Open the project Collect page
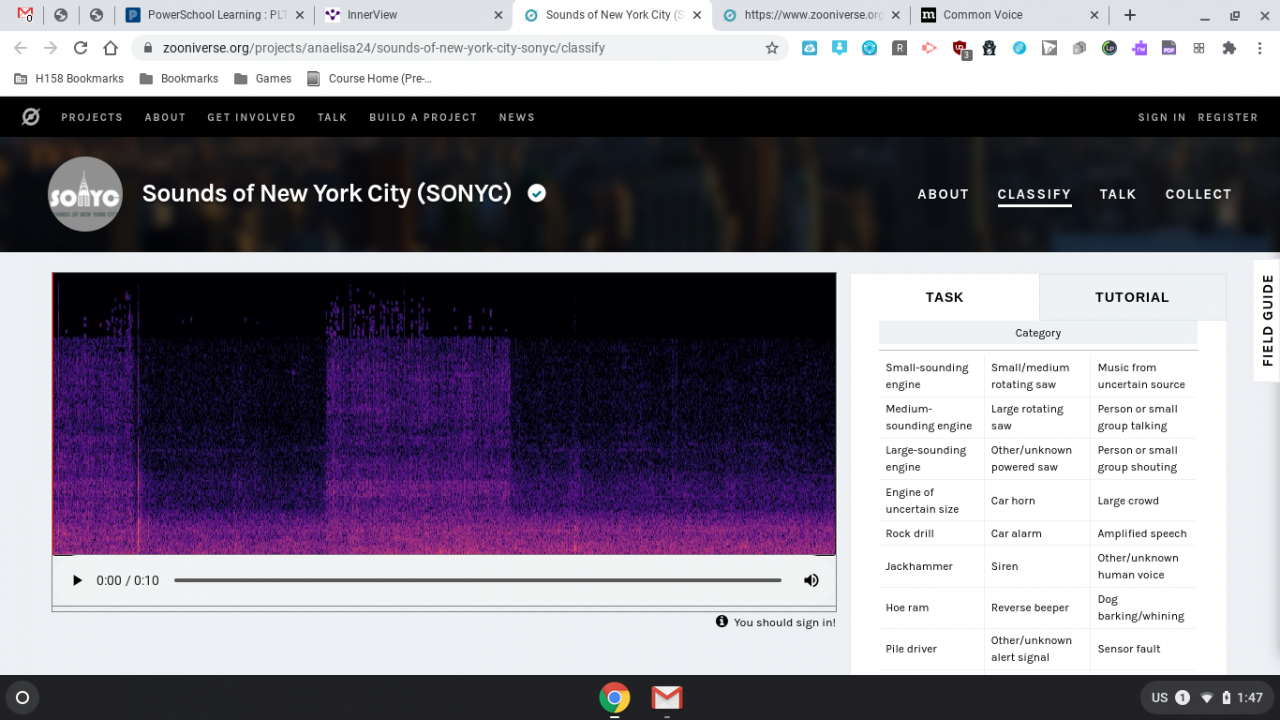This screenshot has height=720, width=1280. [1198, 194]
